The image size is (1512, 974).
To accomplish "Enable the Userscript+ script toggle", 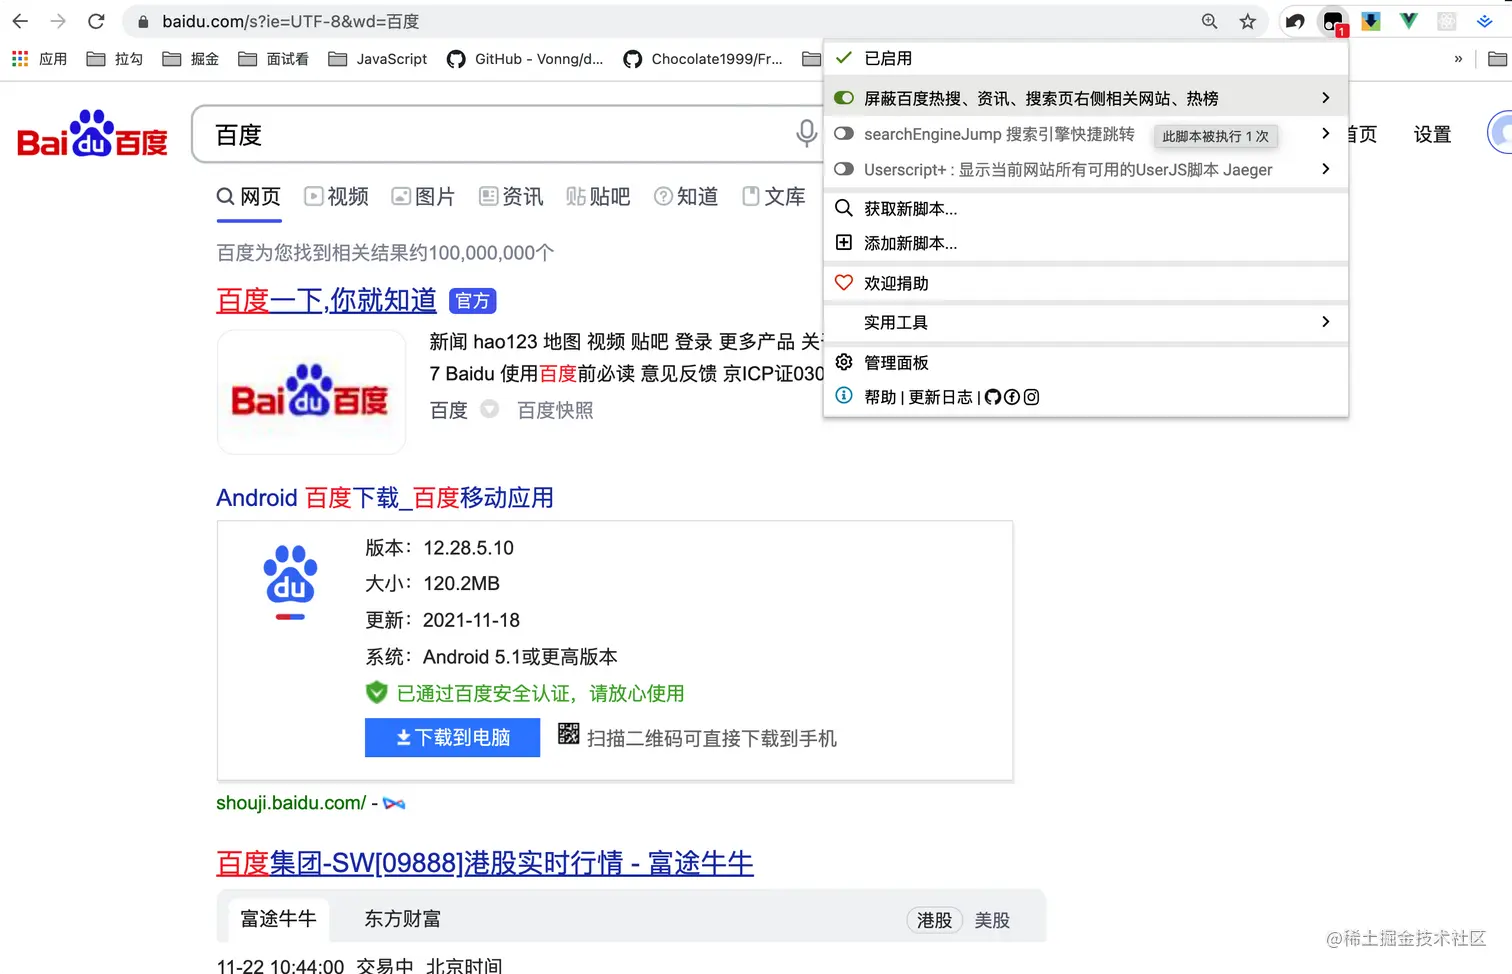I will click(x=844, y=169).
